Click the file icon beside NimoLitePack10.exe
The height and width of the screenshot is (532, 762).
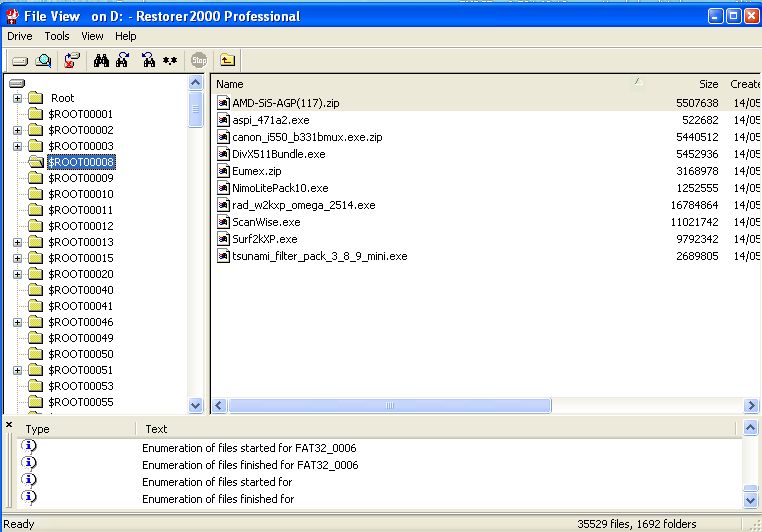pyautogui.click(x=223, y=188)
